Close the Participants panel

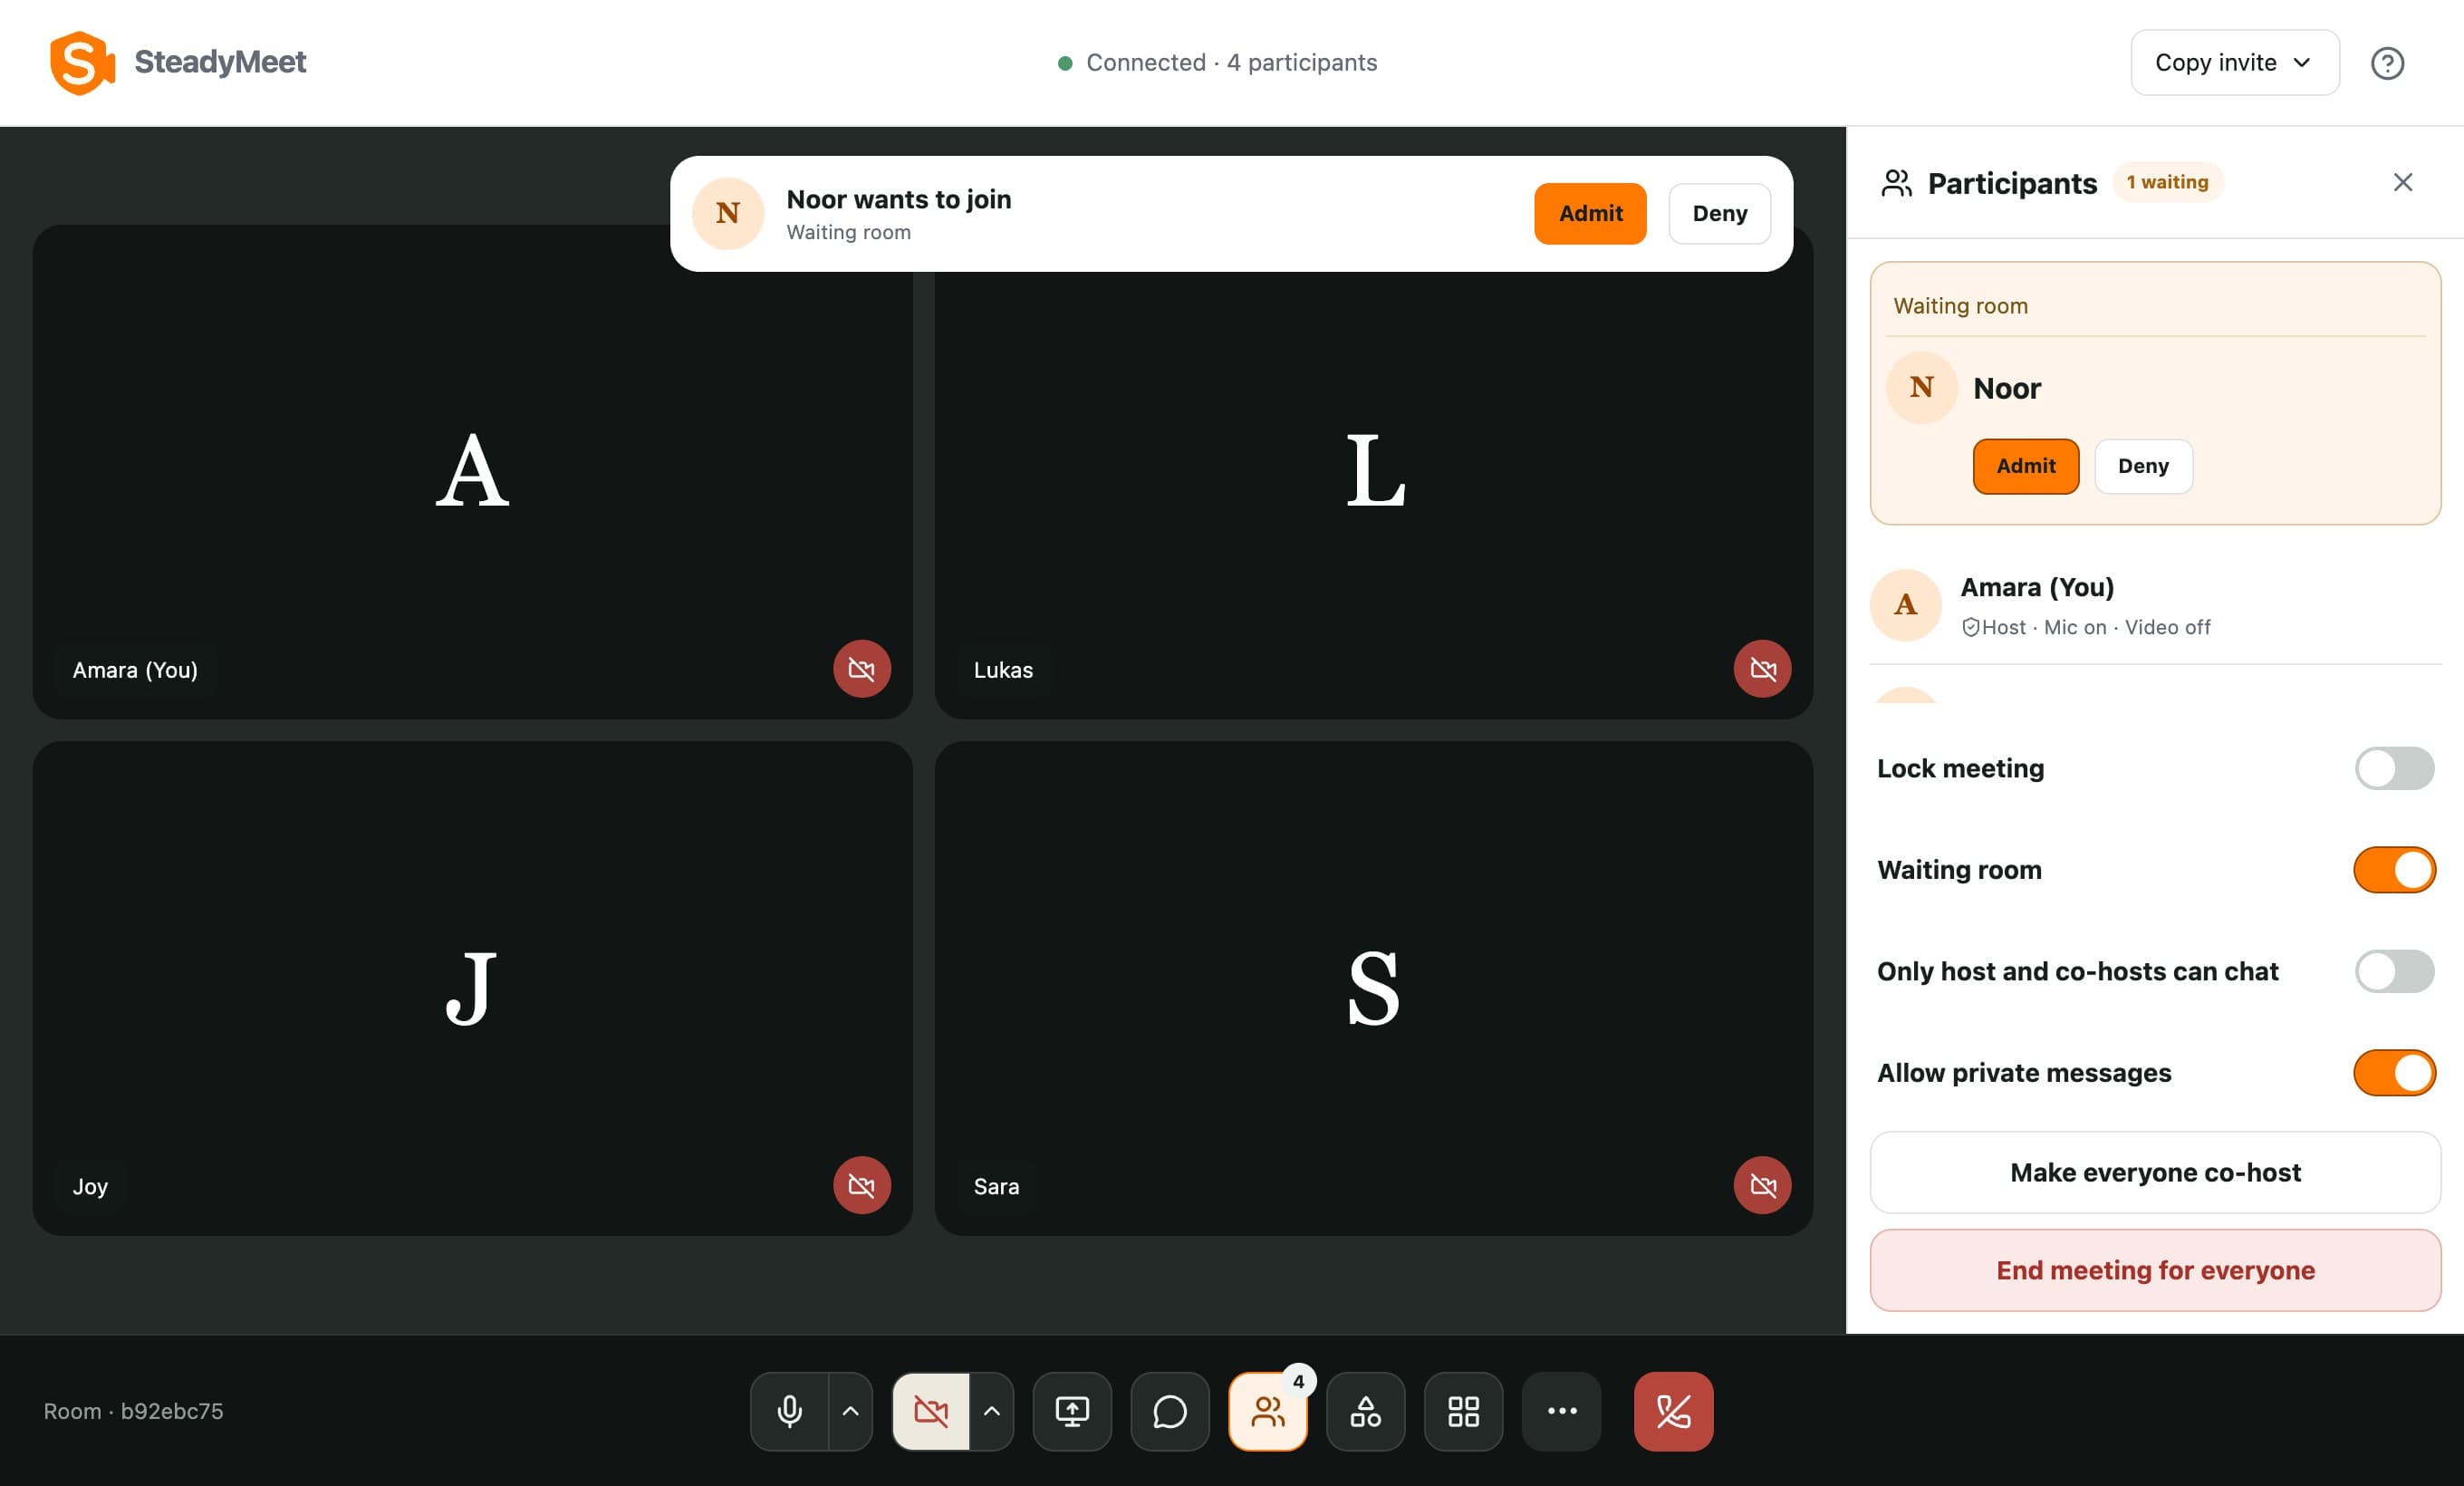pyautogui.click(x=2403, y=182)
